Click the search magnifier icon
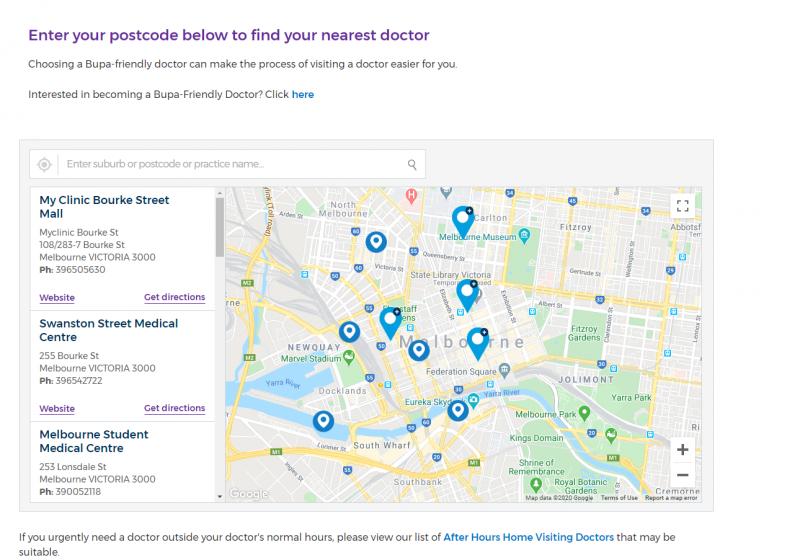800x560 pixels. pos(412,164)
